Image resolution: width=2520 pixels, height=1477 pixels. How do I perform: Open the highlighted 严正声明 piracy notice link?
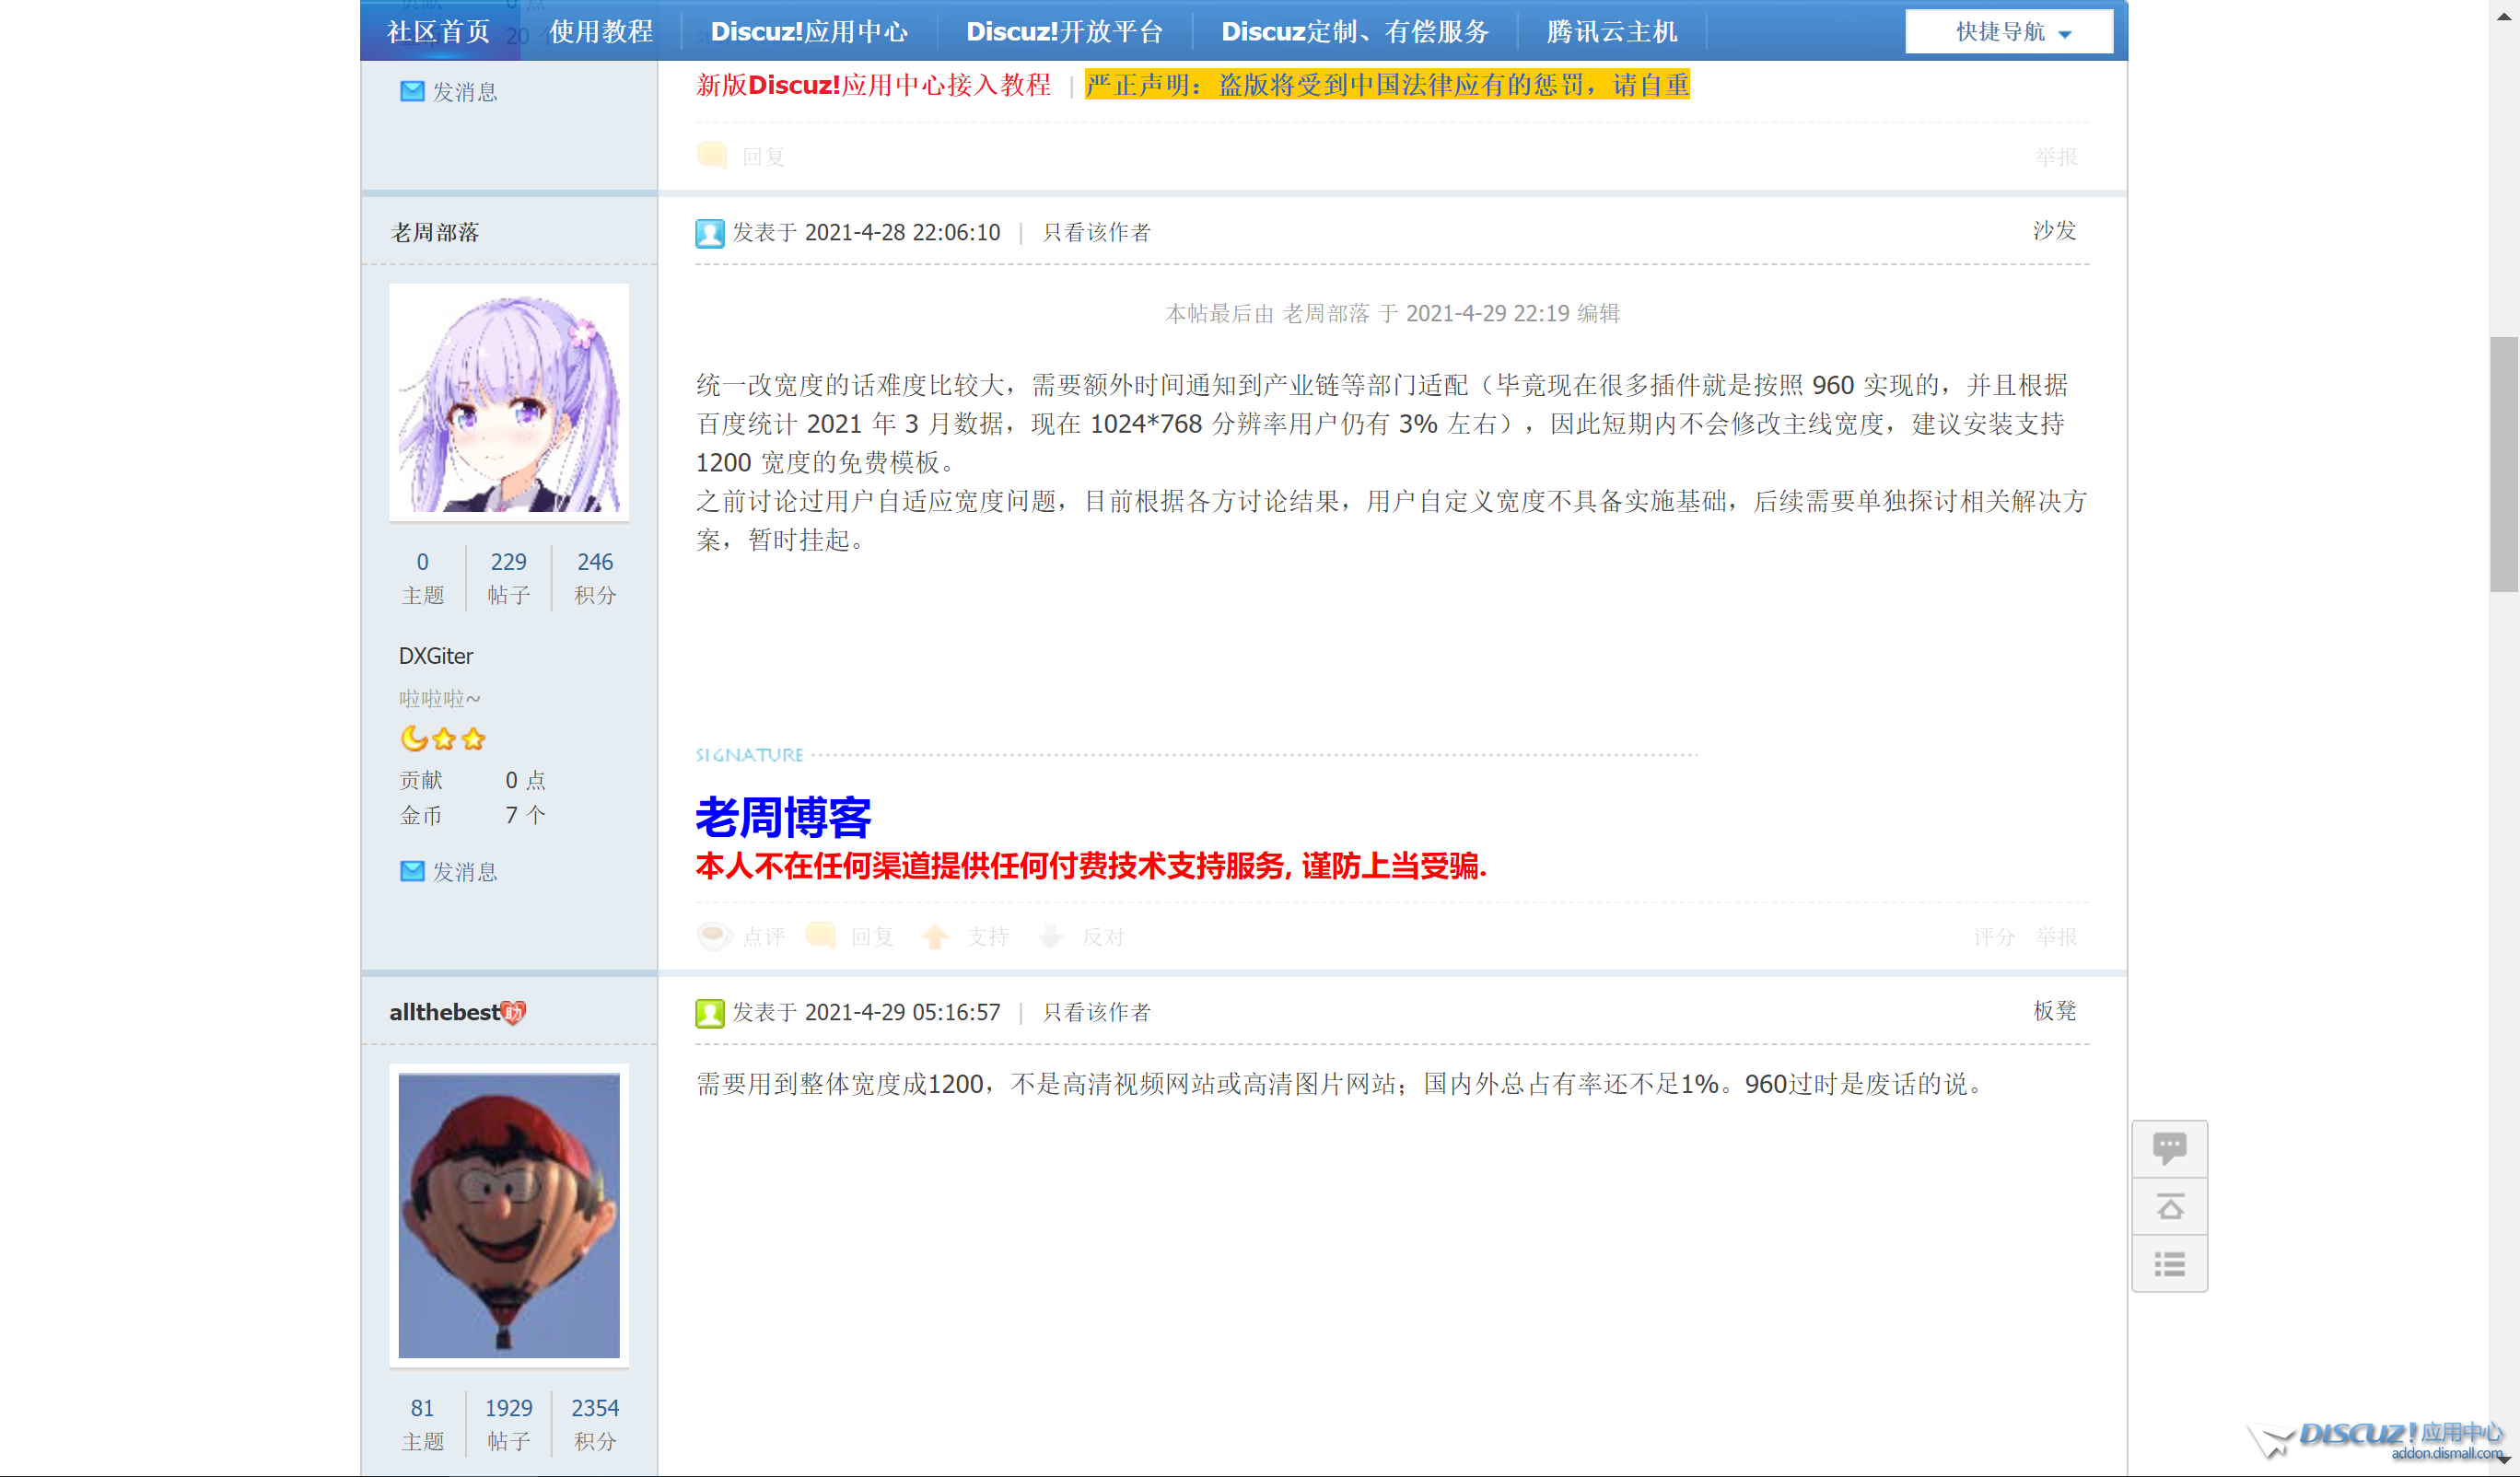coord(1387,85)
